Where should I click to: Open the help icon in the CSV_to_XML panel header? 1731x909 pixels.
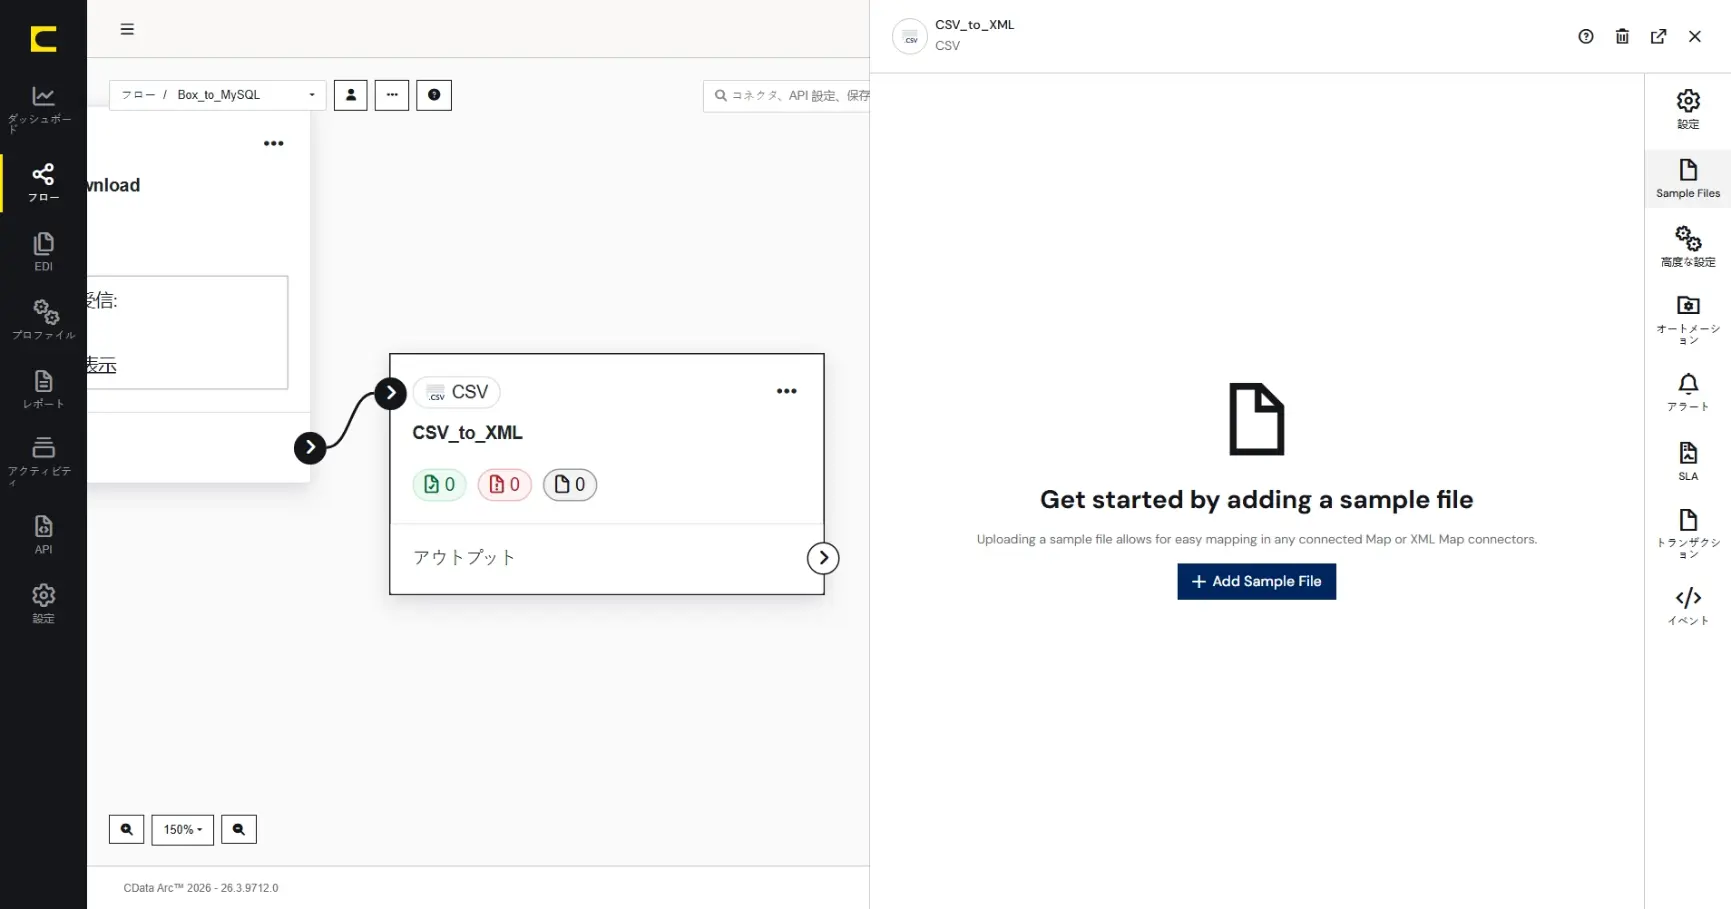click(1586, 36)
